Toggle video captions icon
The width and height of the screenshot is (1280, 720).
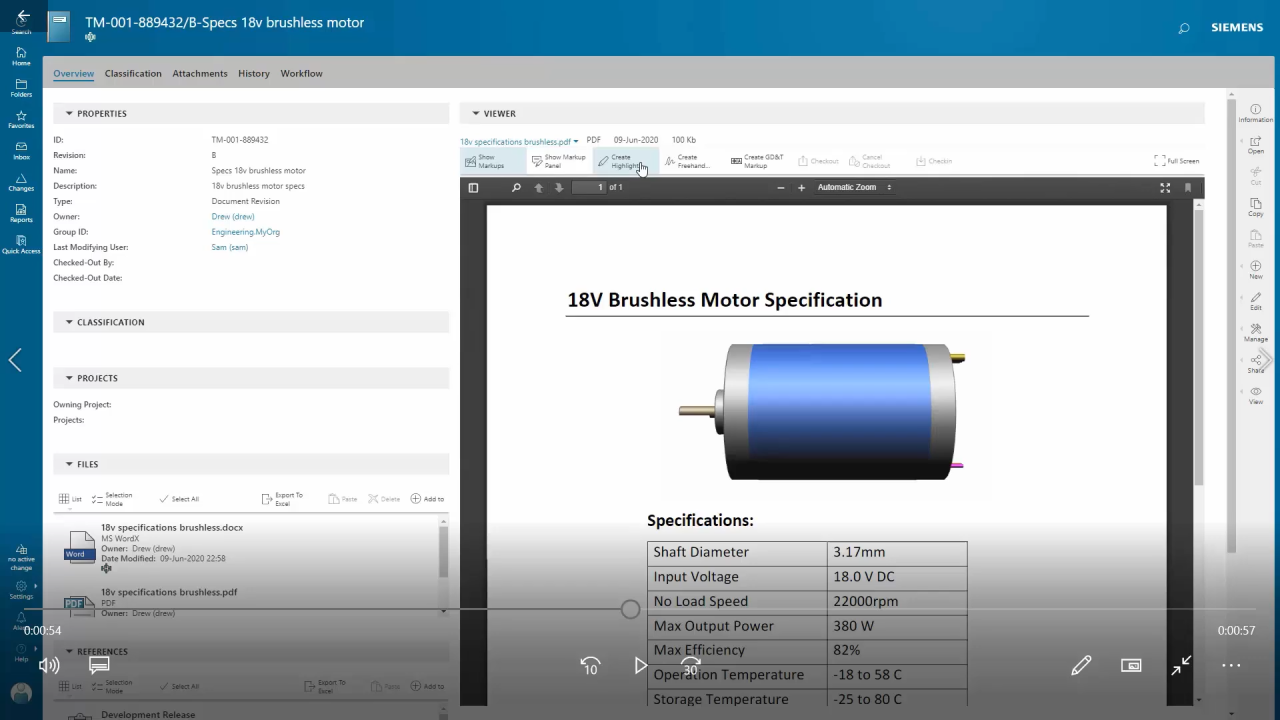99,664
